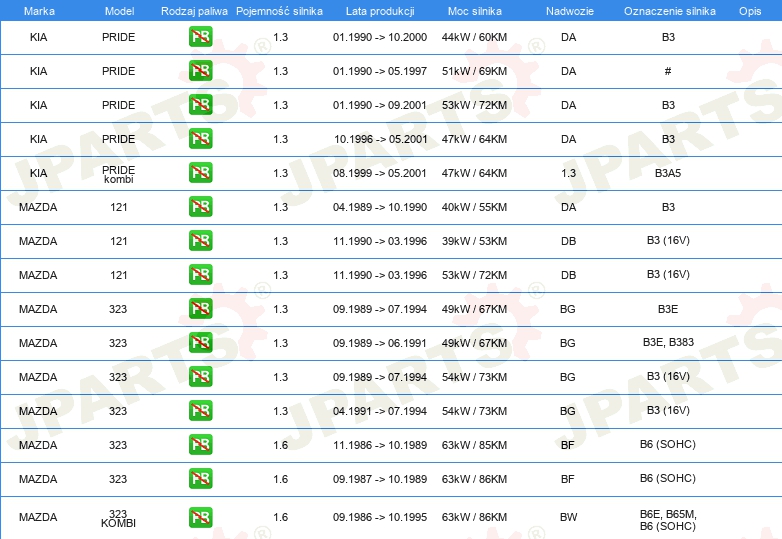Click the Pojemność silnika column header

click(x=279, y=11)
